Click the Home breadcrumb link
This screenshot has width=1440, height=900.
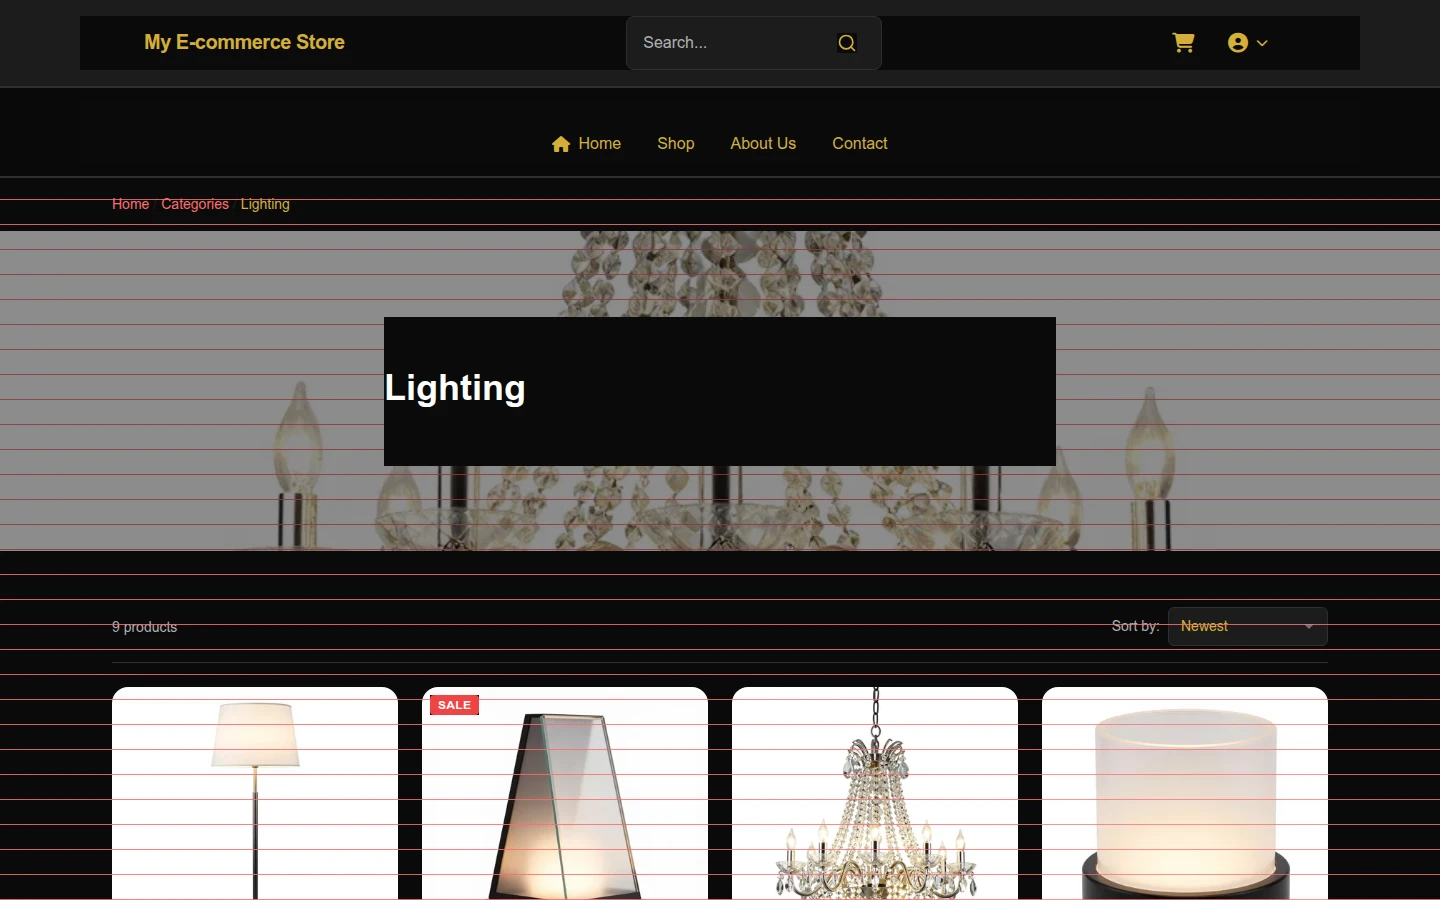tap(130, 204)
